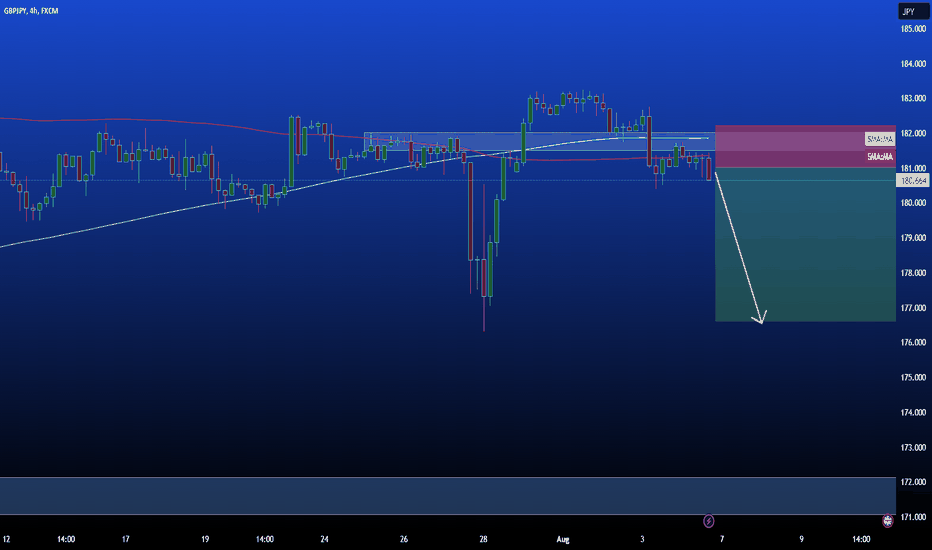Click the 185.000 price axis label
This screenshot has width=932, height=550.
913,29
